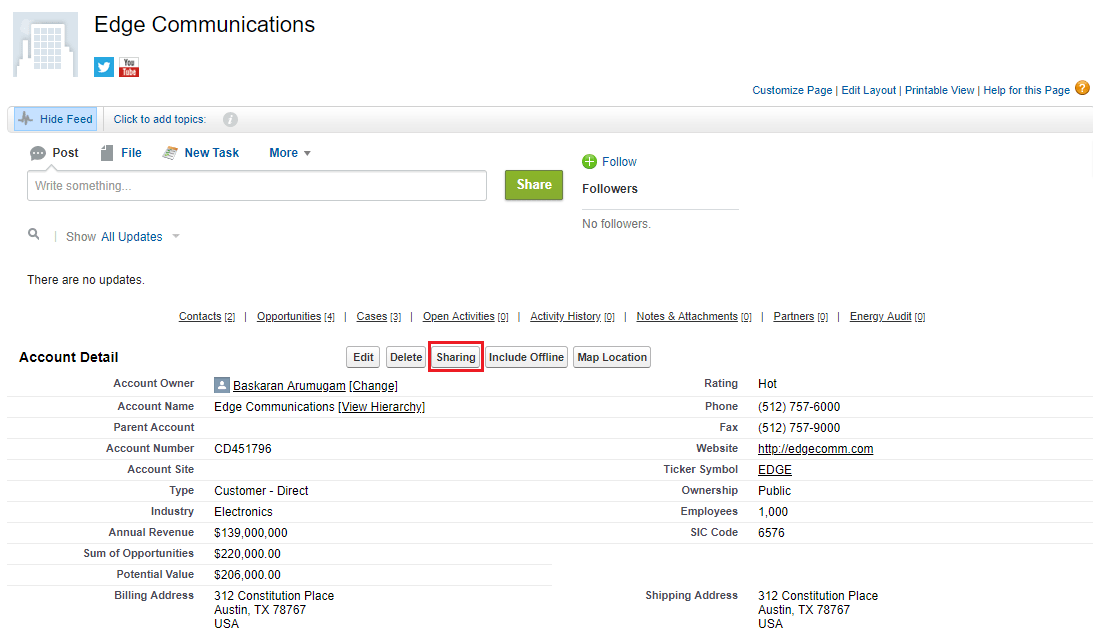Click the File attachment icon
This screenshot has width=1093, height=631.
[x=106, y=151]
